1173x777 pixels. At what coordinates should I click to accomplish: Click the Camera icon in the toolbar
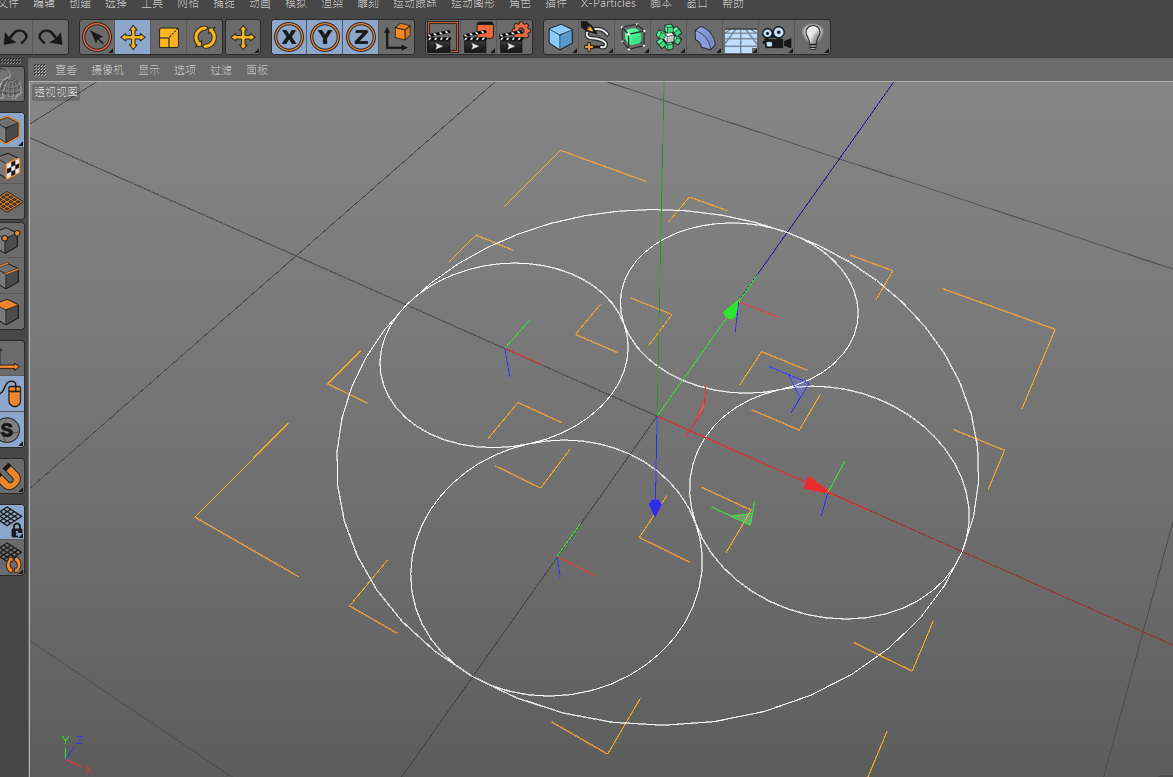(x=778, y=38)
